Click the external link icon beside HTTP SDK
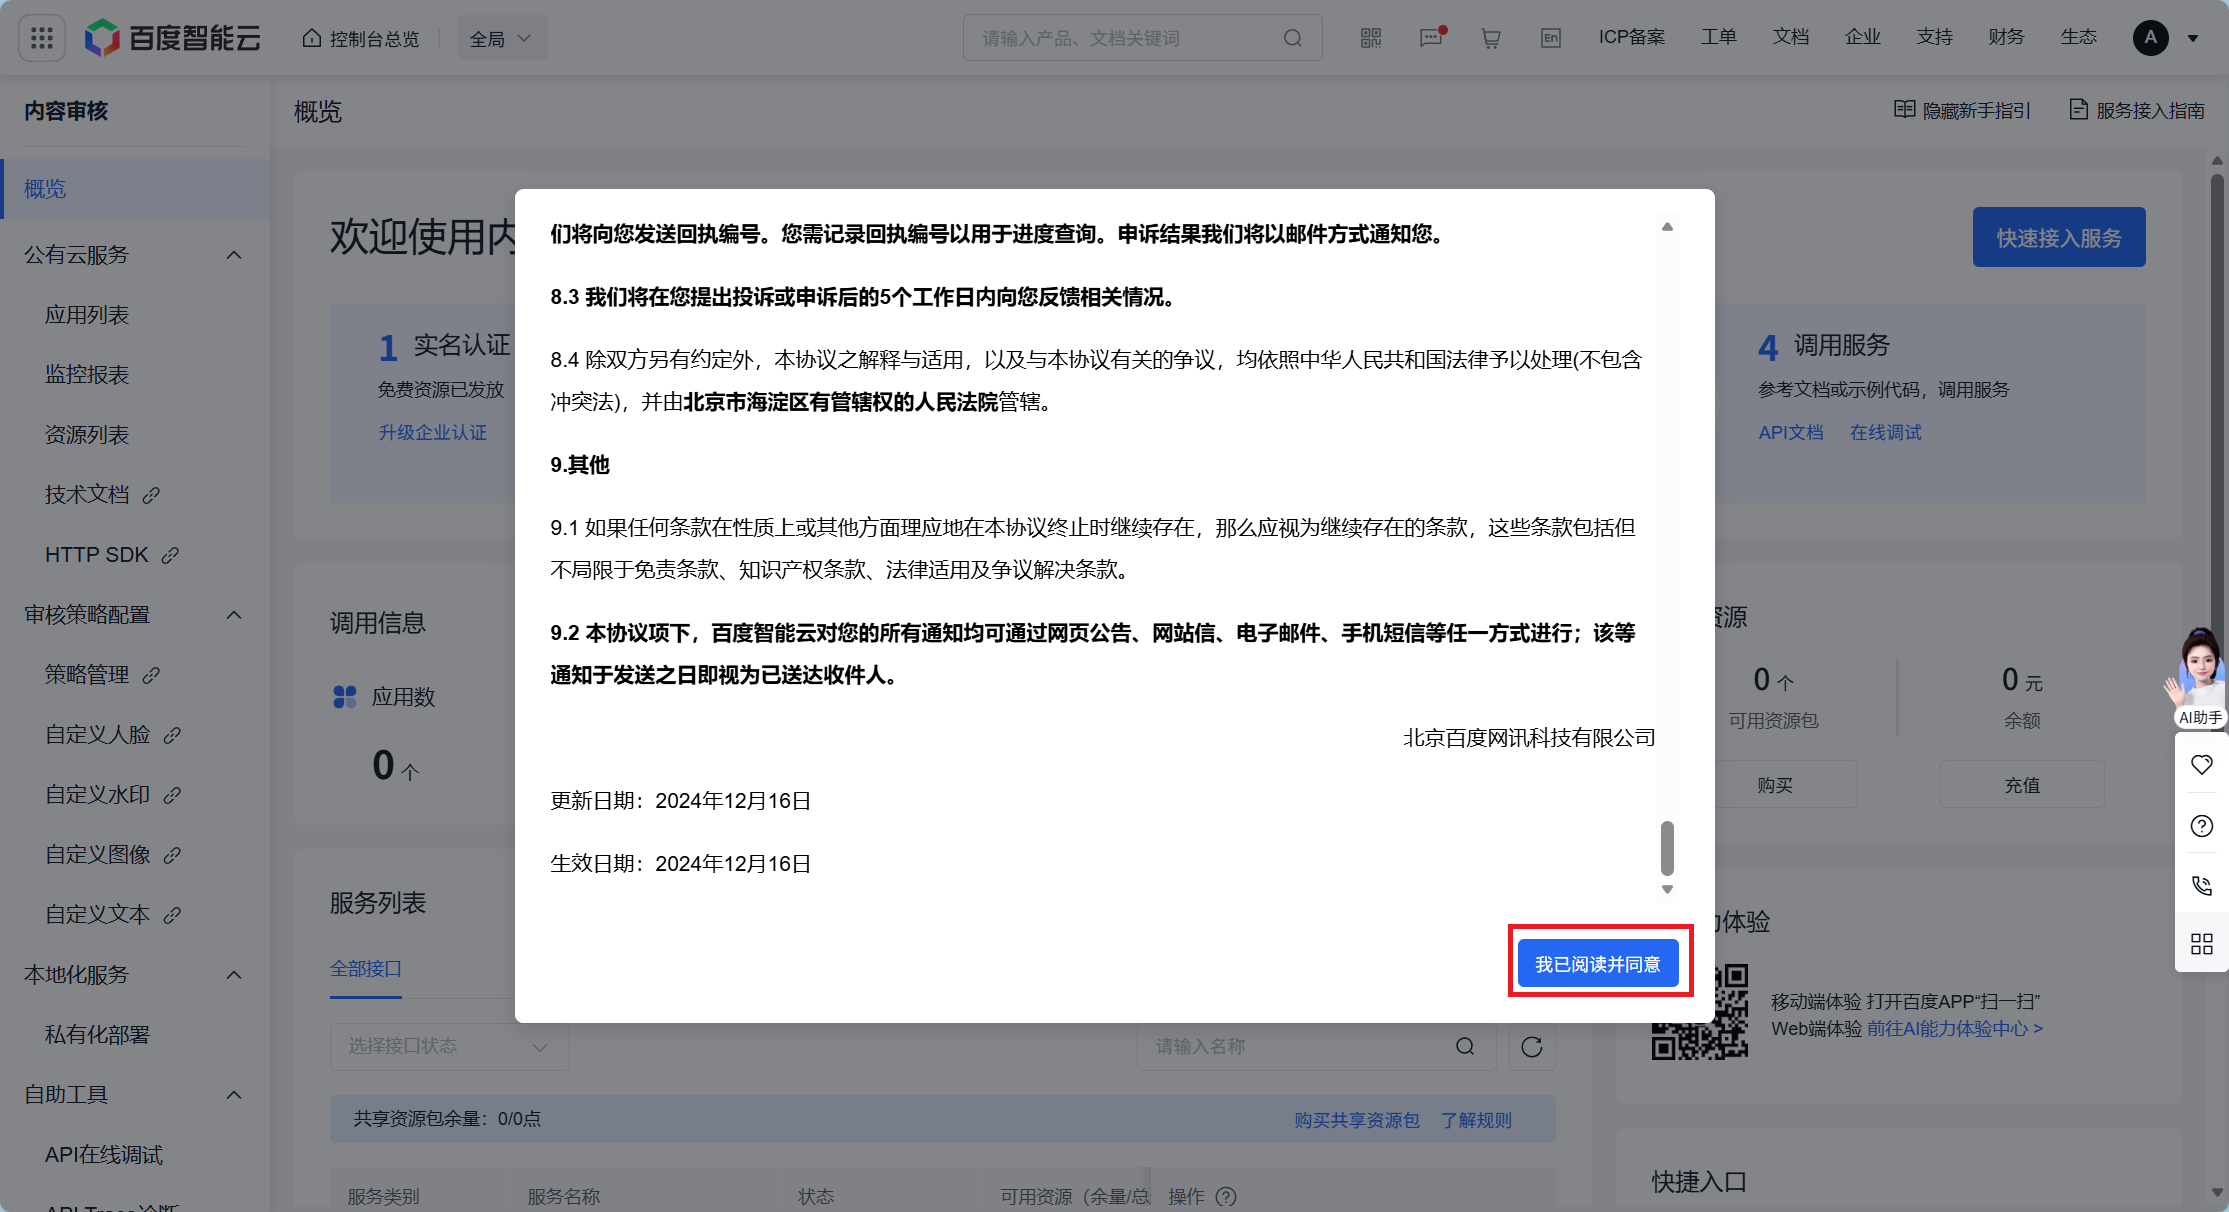Image resolution: width=2229 pixels, height=1212 pixels. [170, 555]
